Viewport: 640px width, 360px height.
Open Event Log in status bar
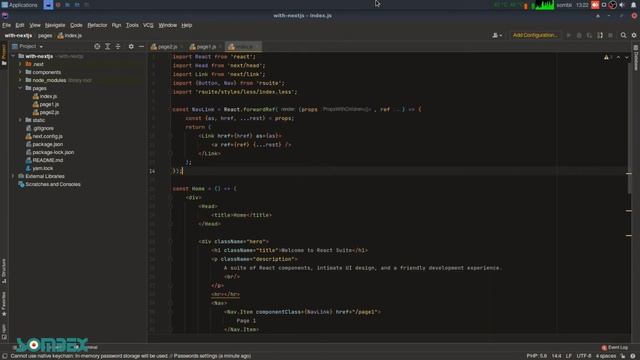(615, 348)
